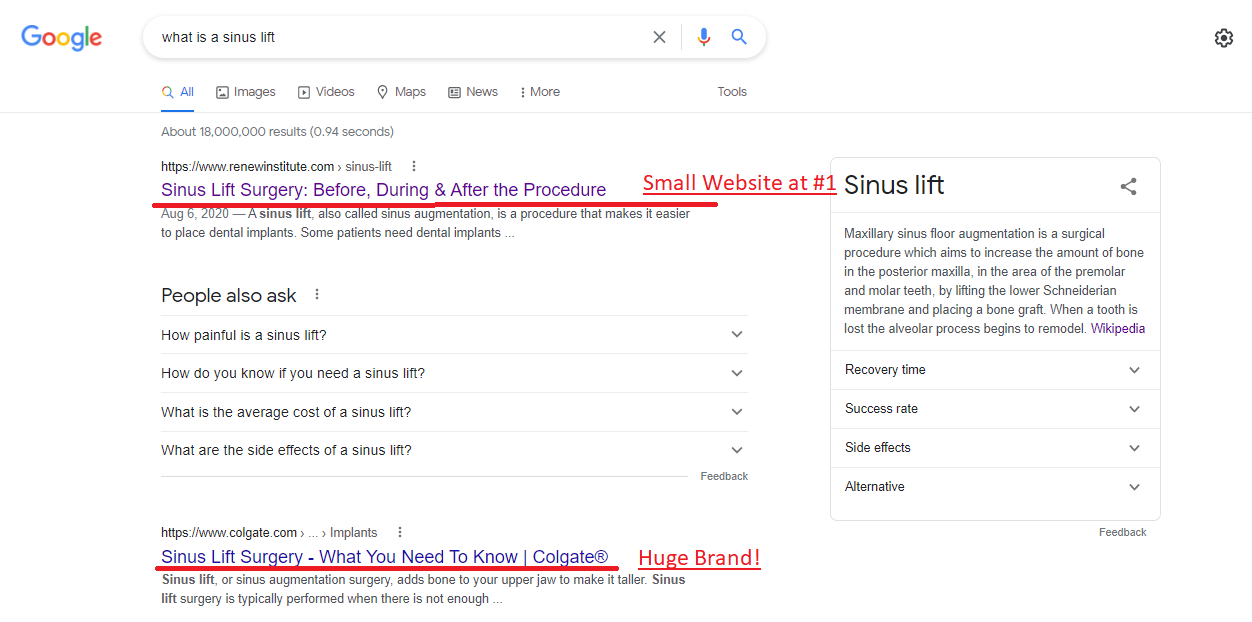1252x622 pixels.
Task: Start voice search with microphone icon
Action: tap(704, 37)
